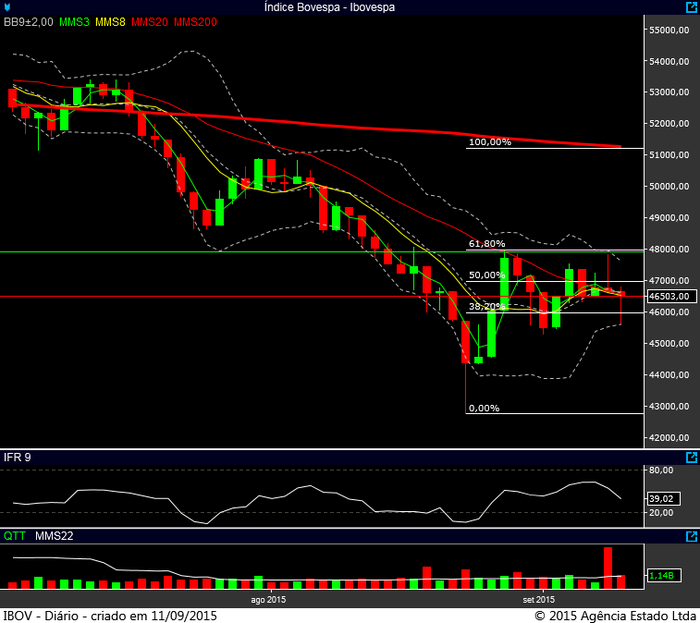Click the 38,20% Fibonacci level label
The height and width of the screenshot is (623, 700).
pyautogui.click(x=487, y=306)
